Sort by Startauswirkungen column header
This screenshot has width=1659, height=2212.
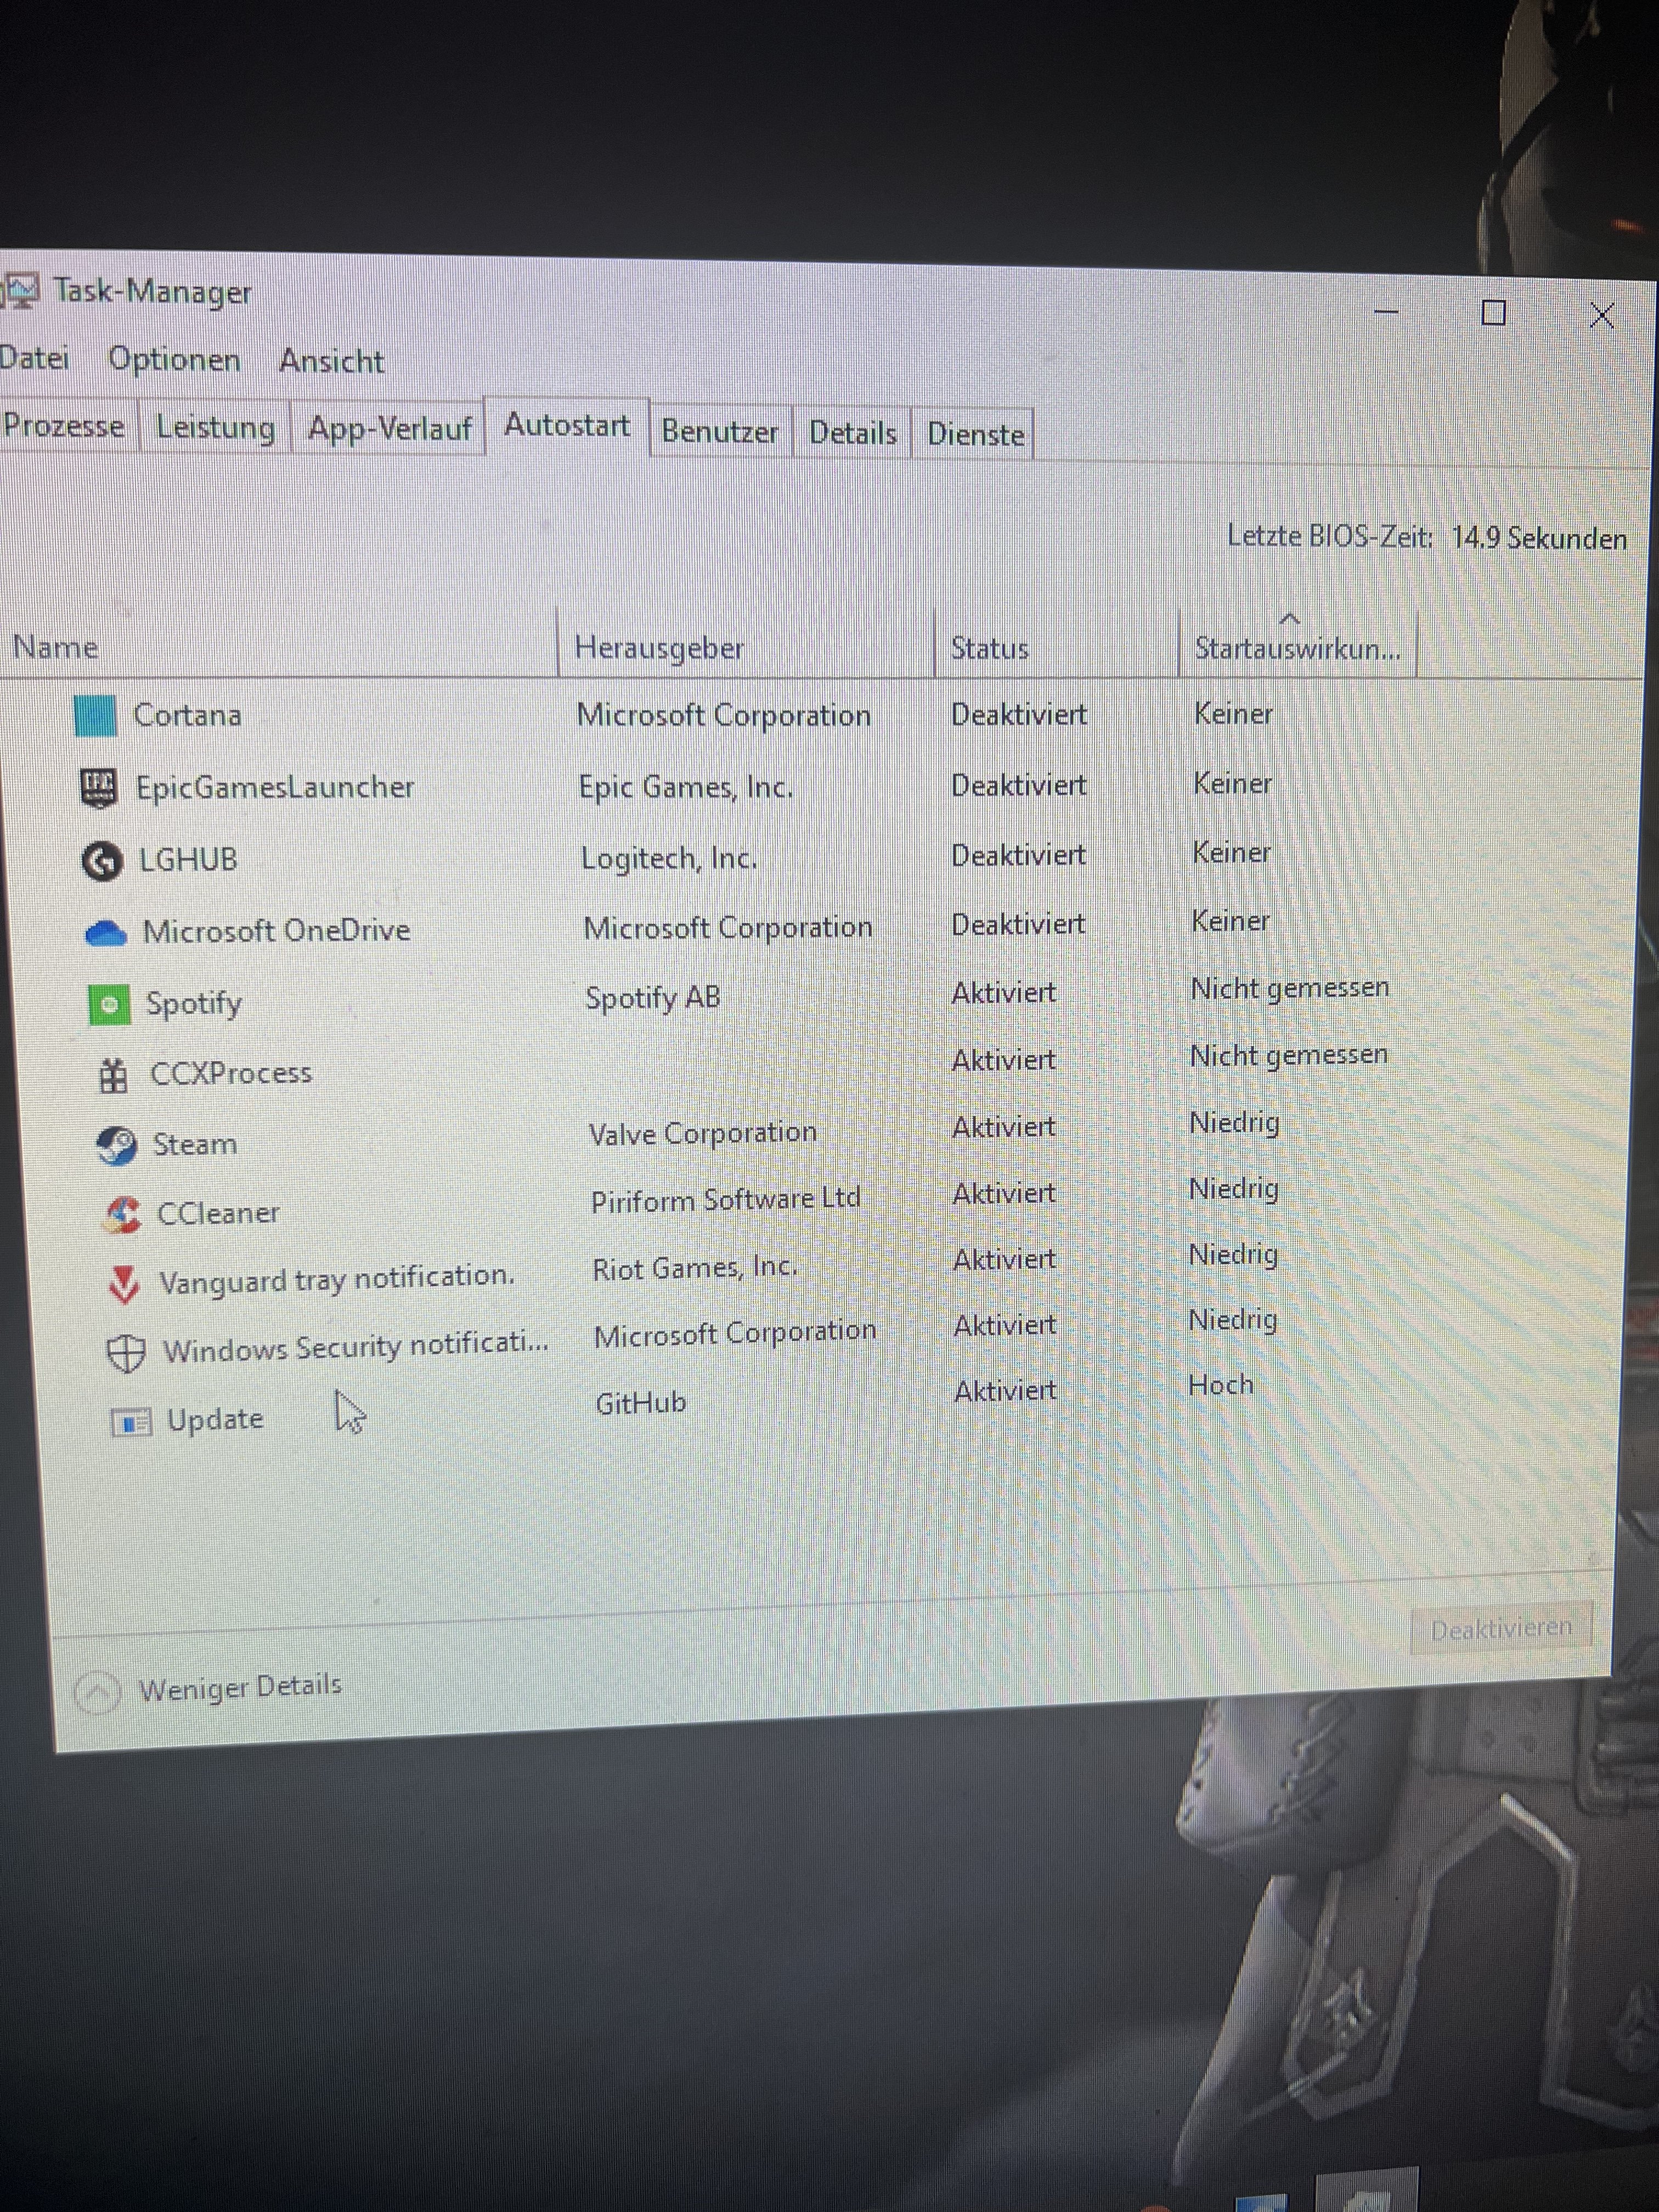pyautogui.click(x=1296, y=648)
